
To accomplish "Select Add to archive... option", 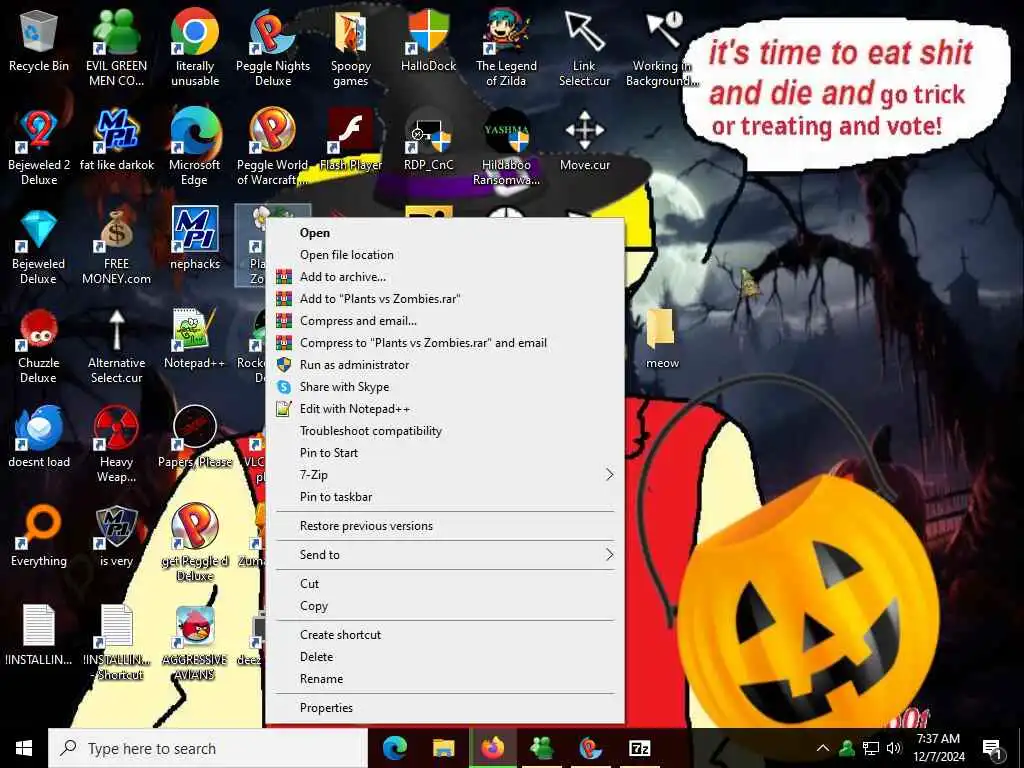I will coord(445,277).
